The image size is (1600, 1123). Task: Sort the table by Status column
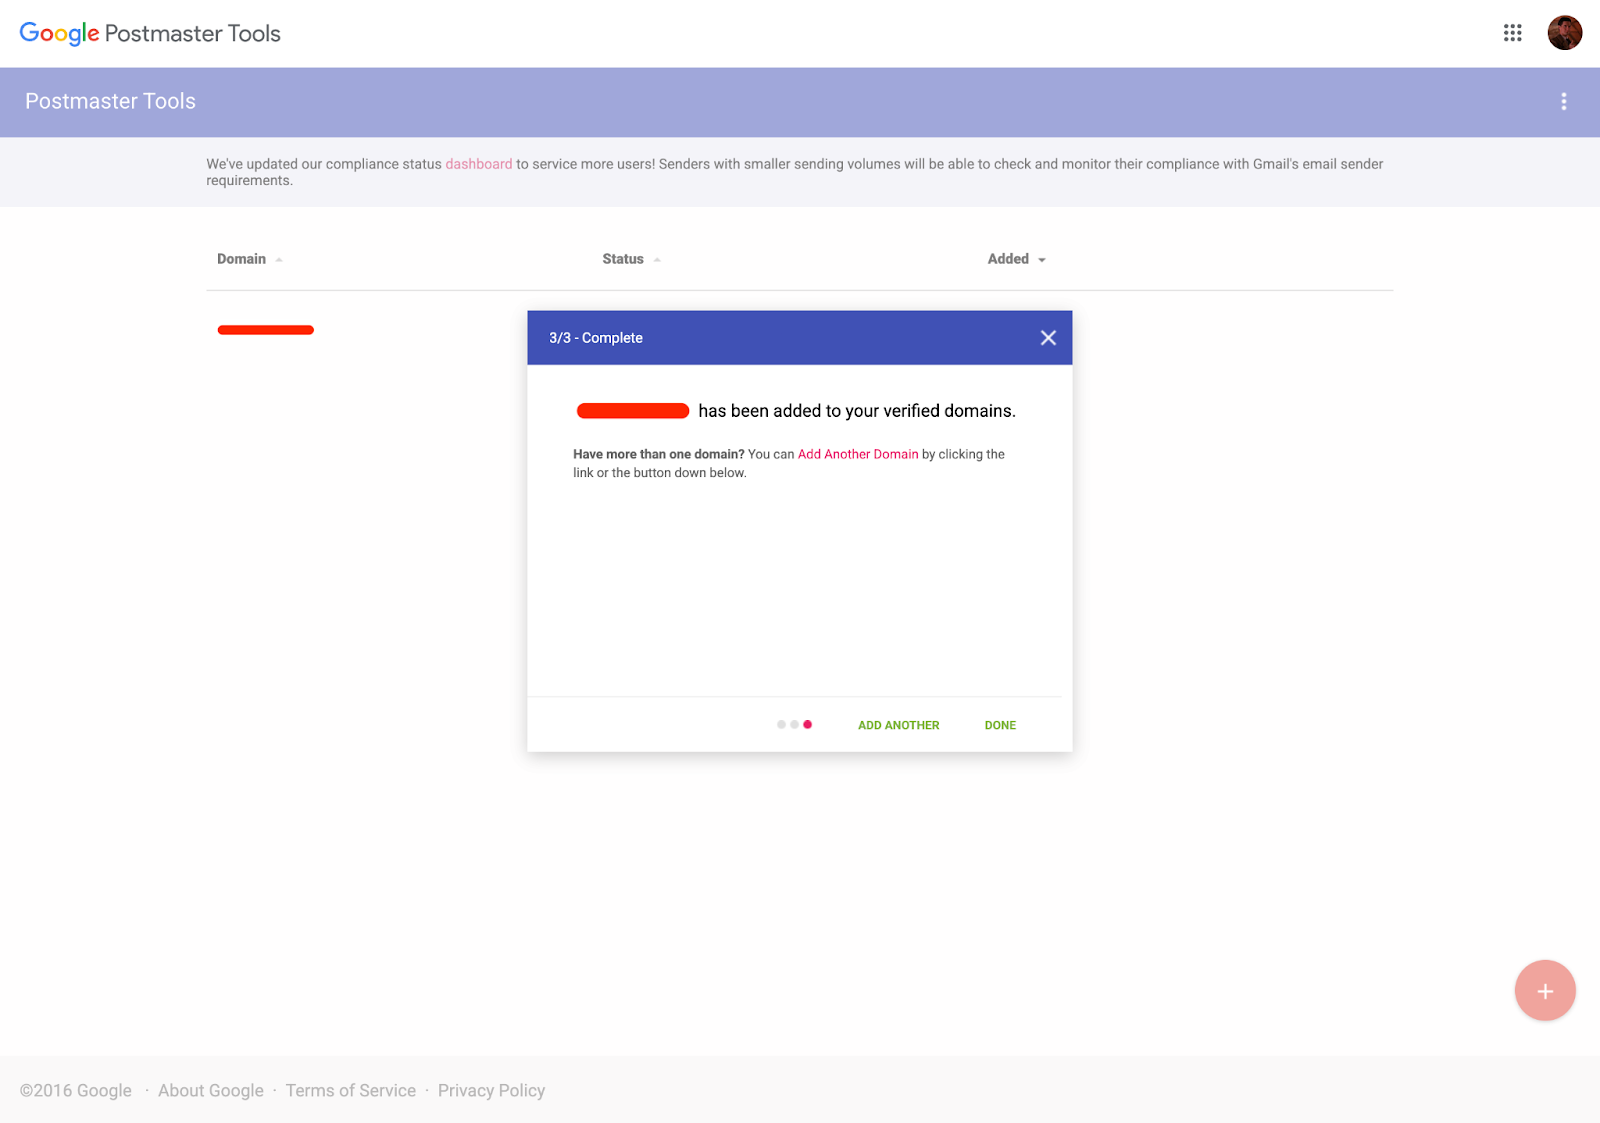631,259
